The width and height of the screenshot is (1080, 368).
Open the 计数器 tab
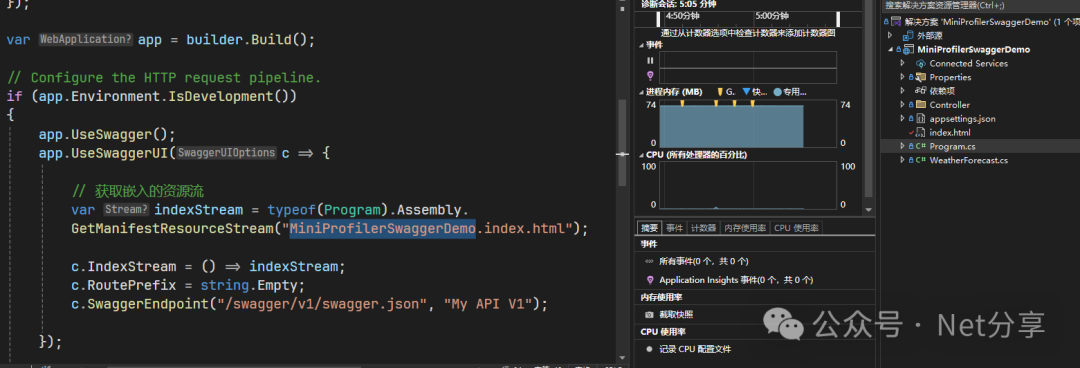point(703,228)
